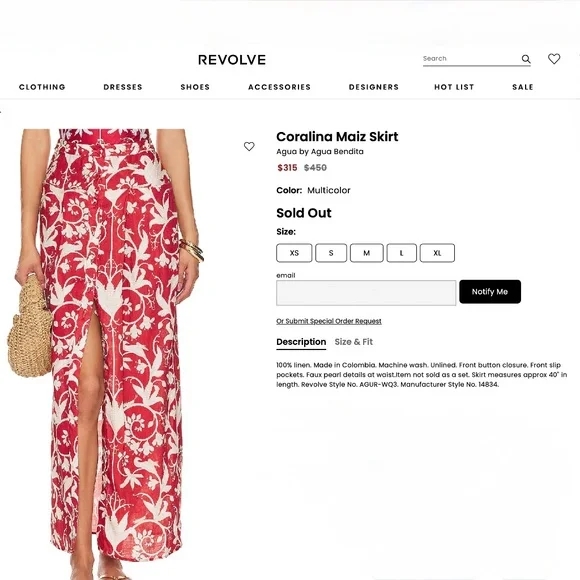Open the Hot List menu

point(454,87)
